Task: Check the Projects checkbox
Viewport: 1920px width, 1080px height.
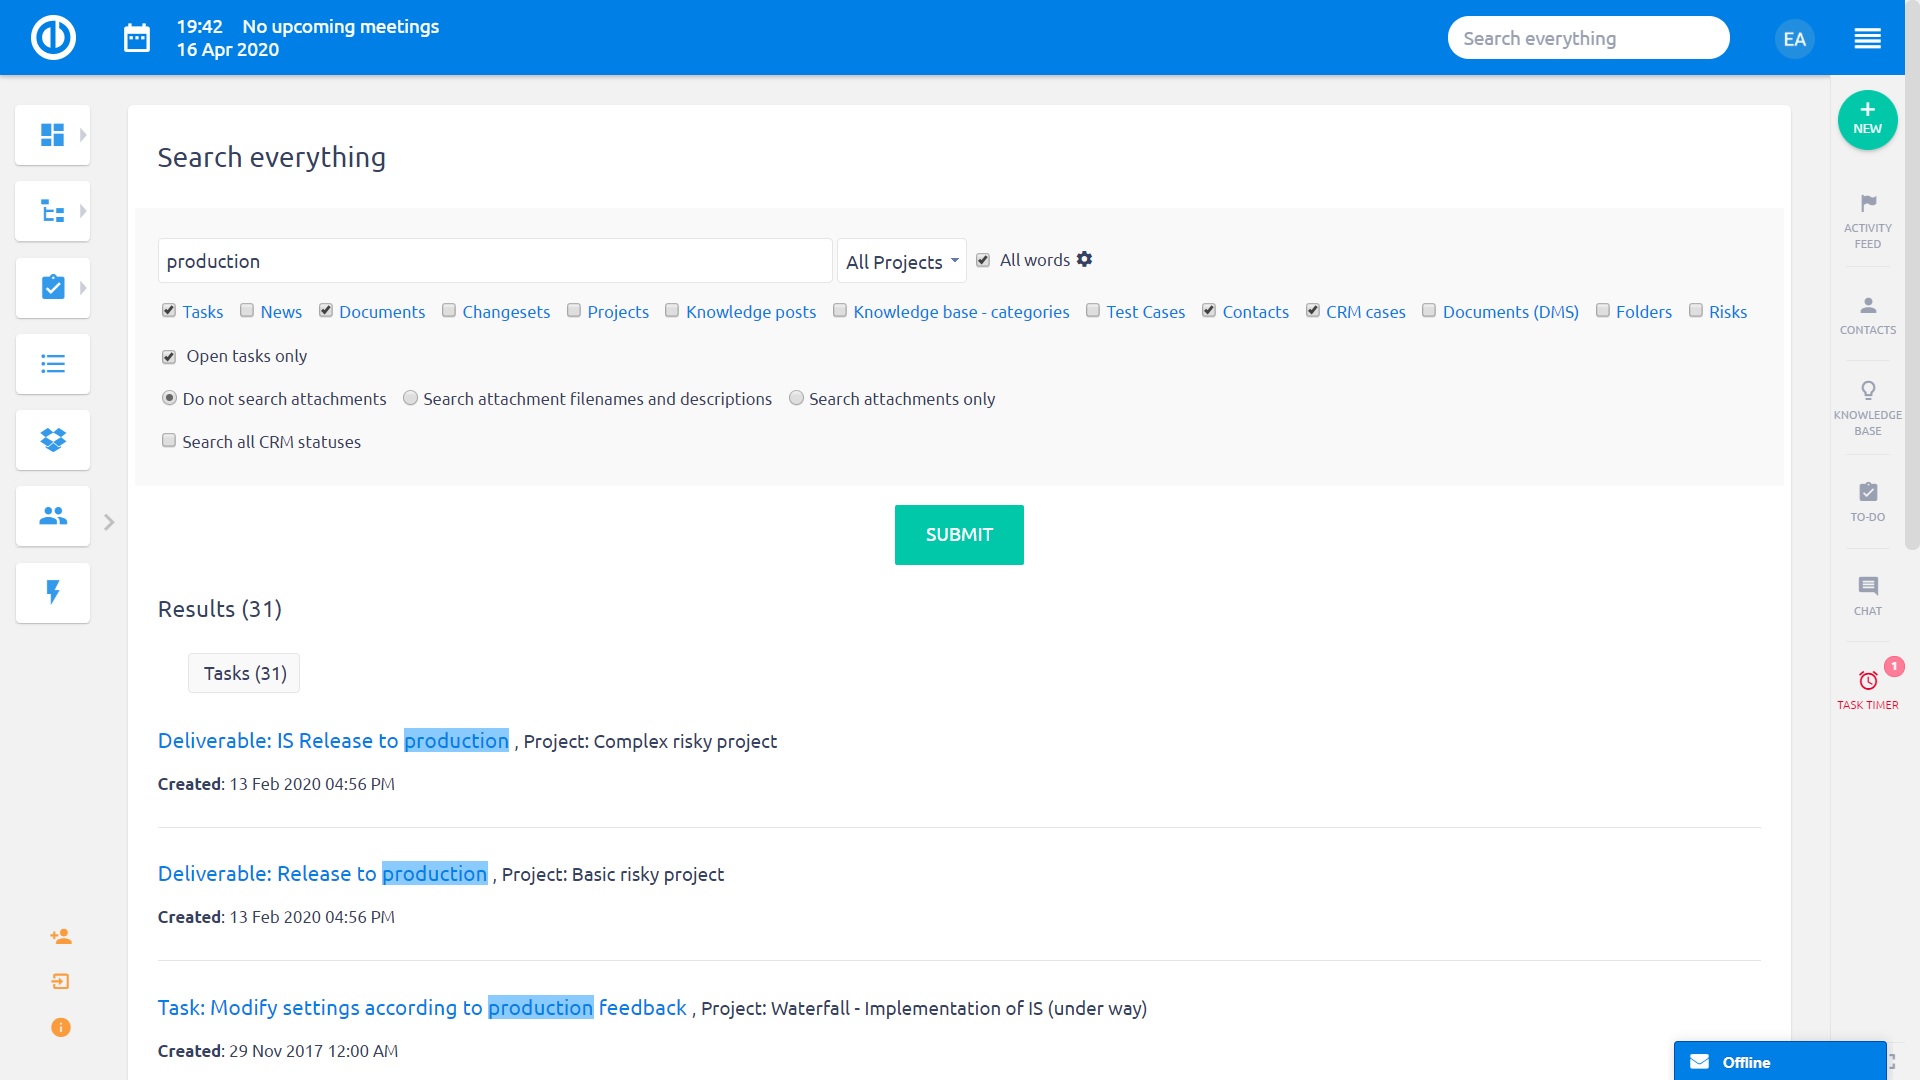Action: click(574, 311)
